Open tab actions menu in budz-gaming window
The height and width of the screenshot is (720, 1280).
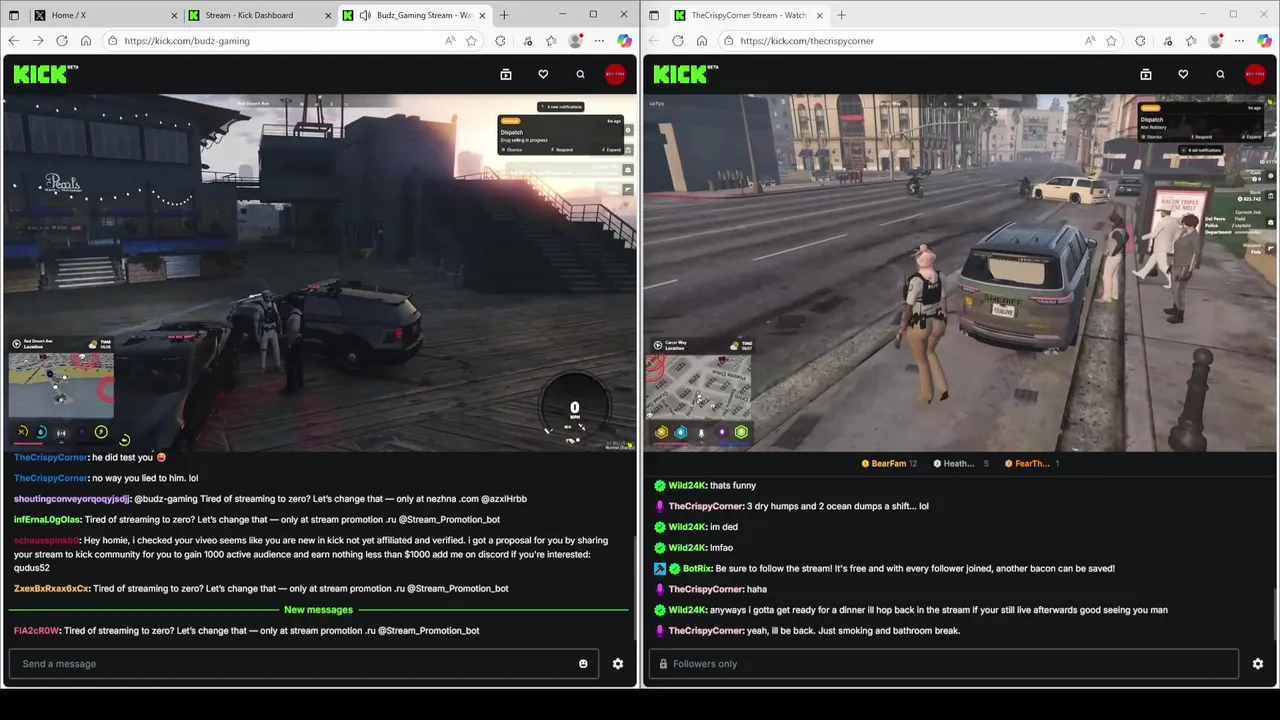(14, 15)
